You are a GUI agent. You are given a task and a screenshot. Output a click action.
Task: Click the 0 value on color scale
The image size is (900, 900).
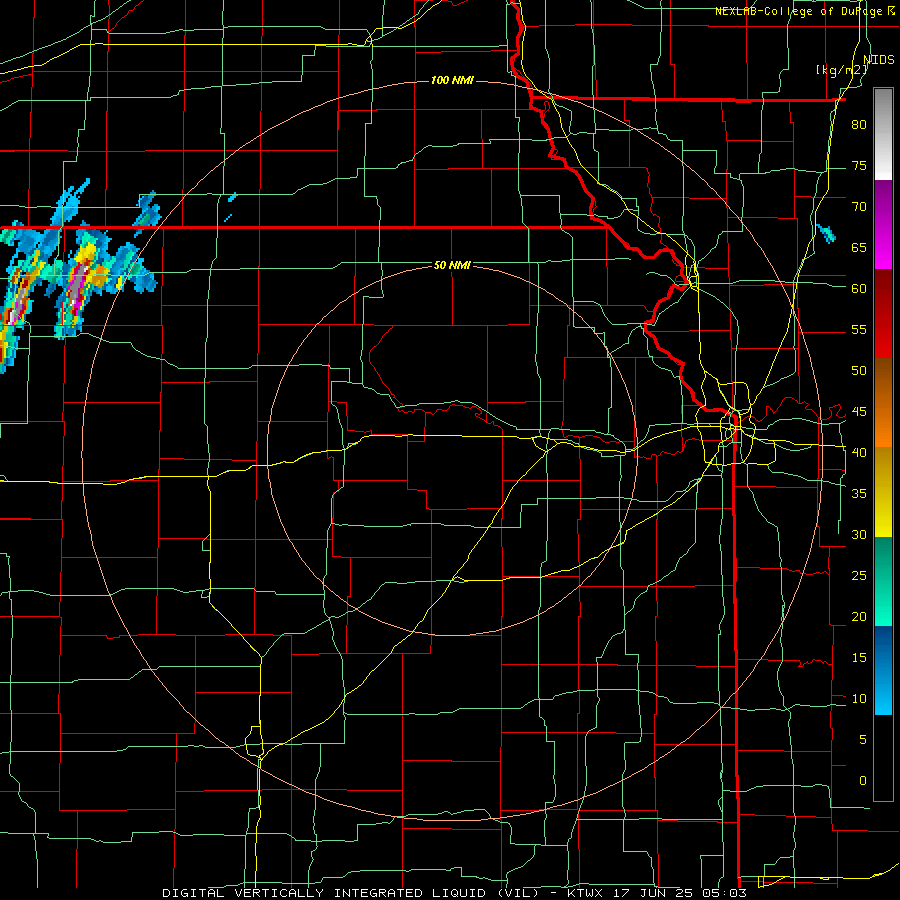[x=863, y=781]
